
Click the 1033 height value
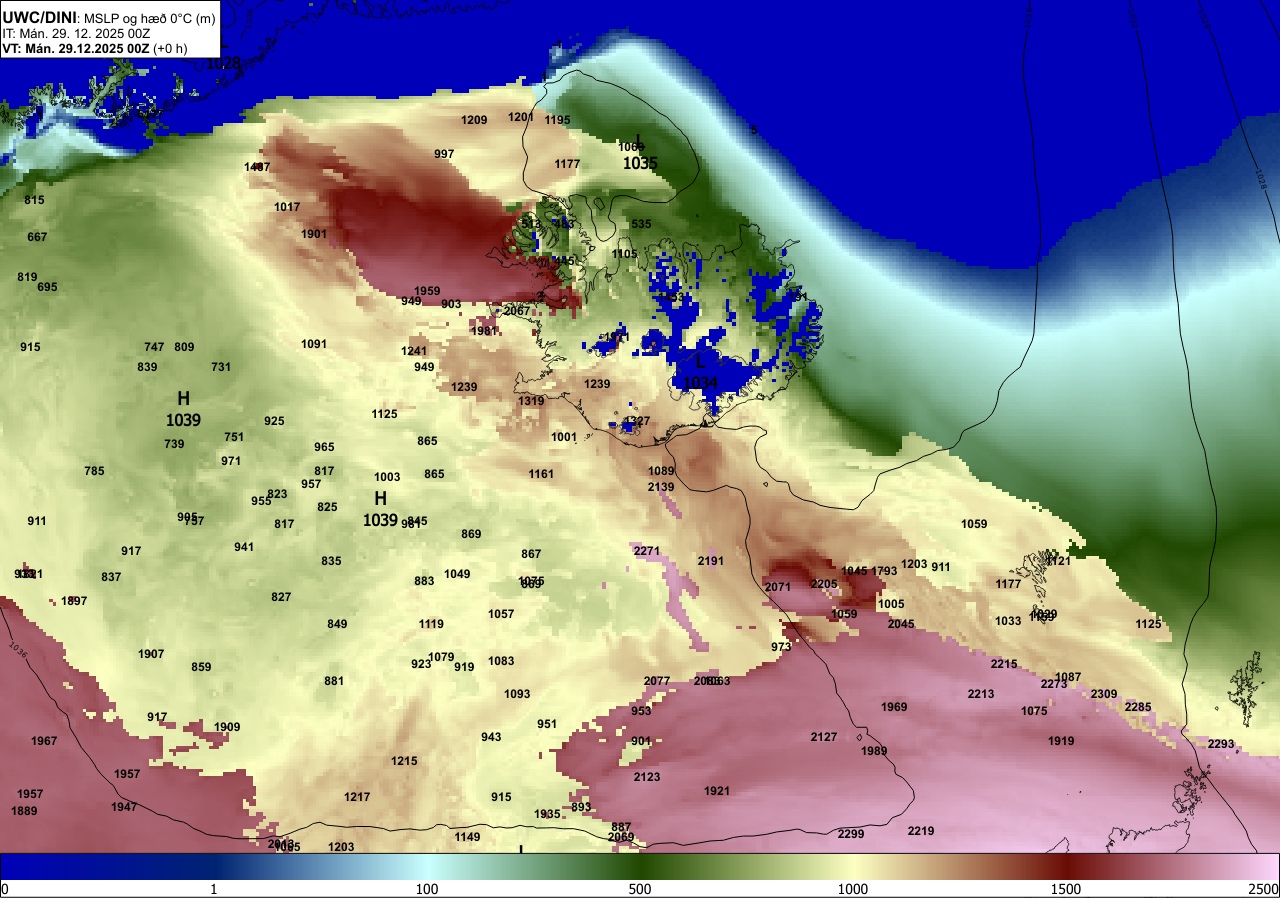point(1008,621)
